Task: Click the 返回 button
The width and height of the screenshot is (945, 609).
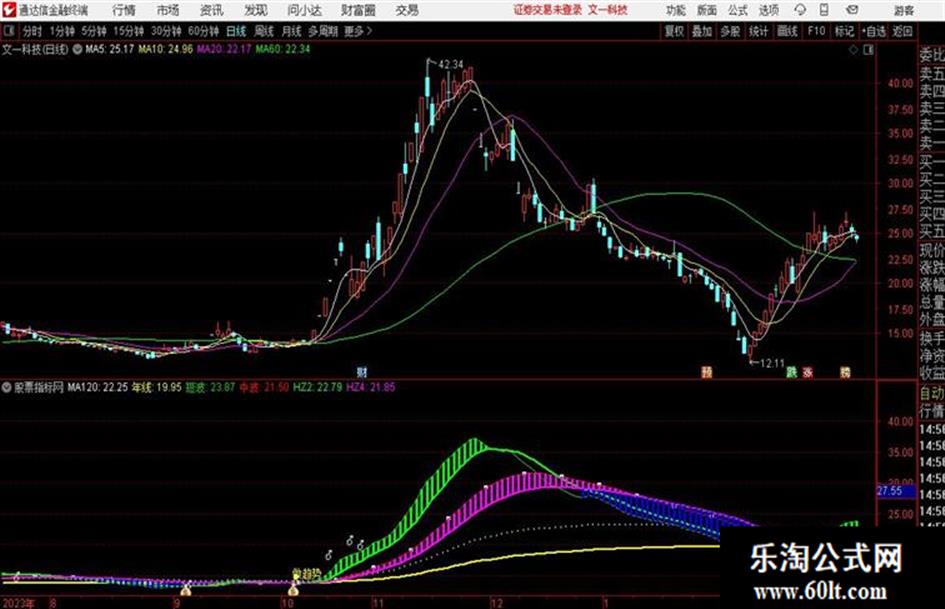Action: [x=902, y=31]
